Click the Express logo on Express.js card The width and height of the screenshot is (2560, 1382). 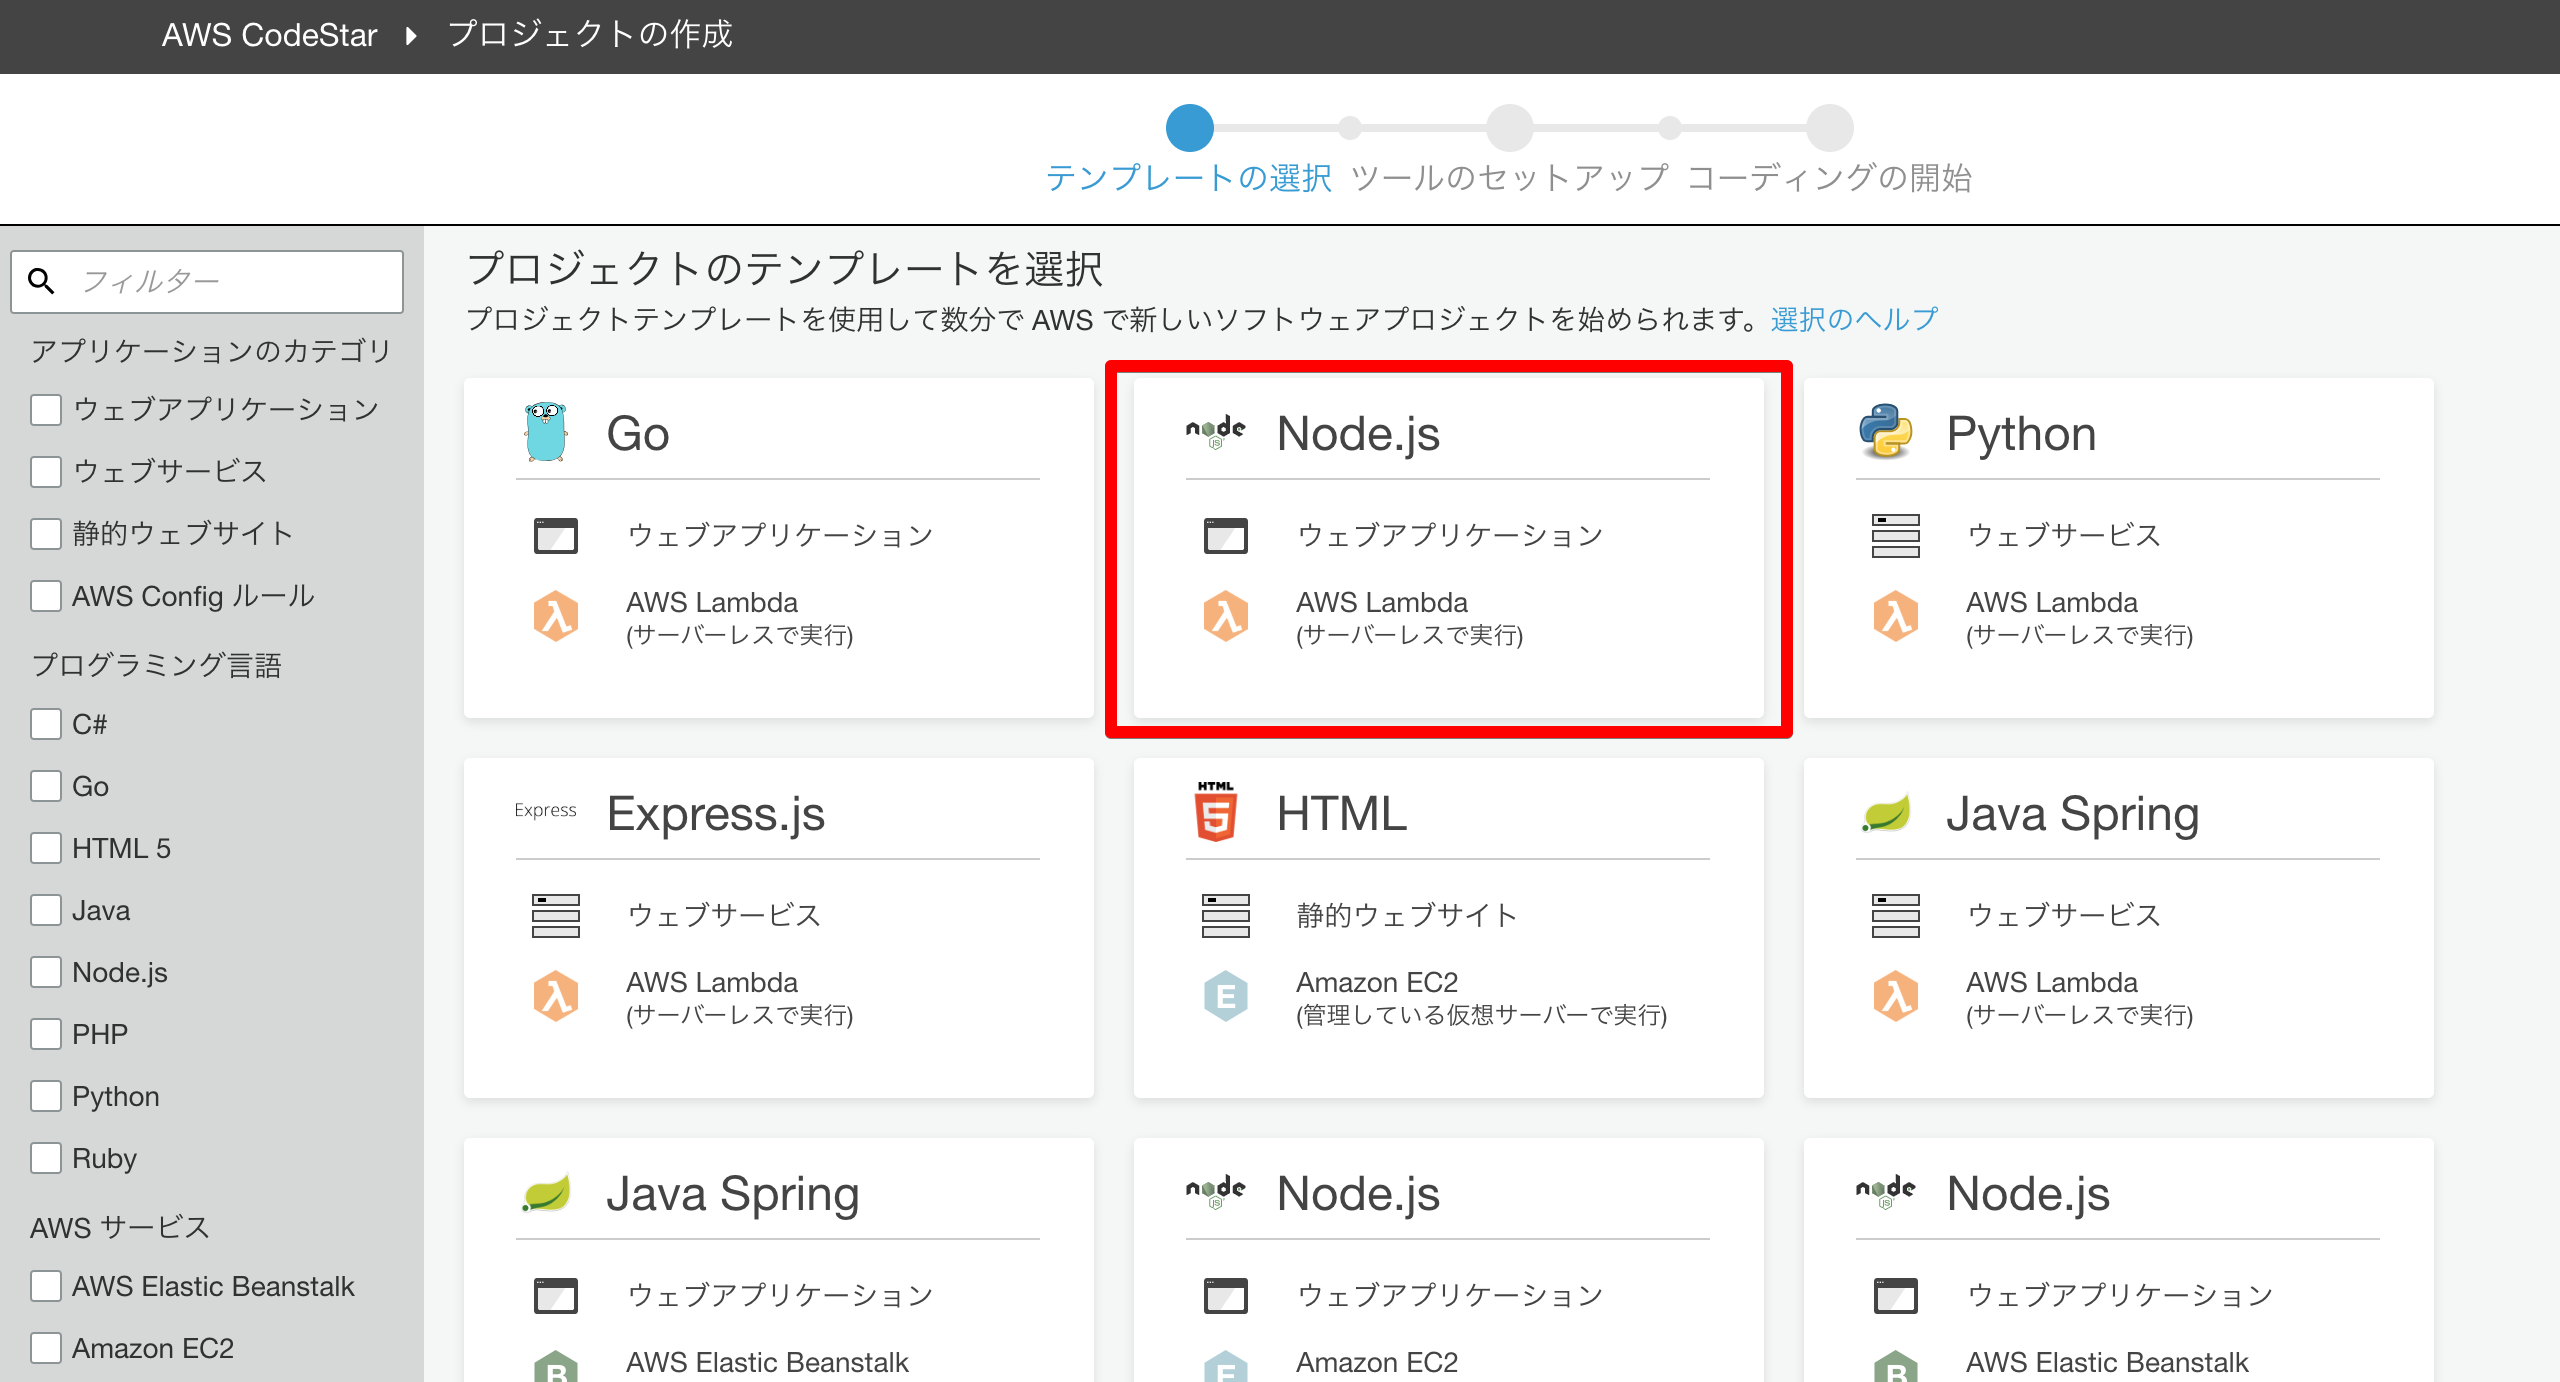click(545, 810)
